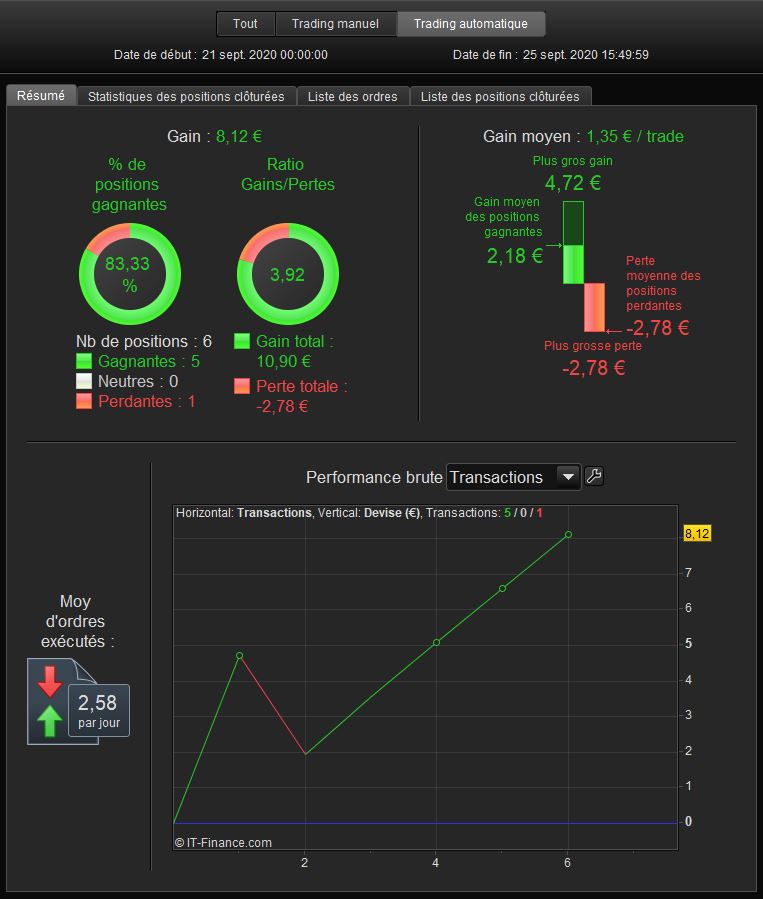
Task: Select the Trading automatique filter
Action: (x=471, y=24)
